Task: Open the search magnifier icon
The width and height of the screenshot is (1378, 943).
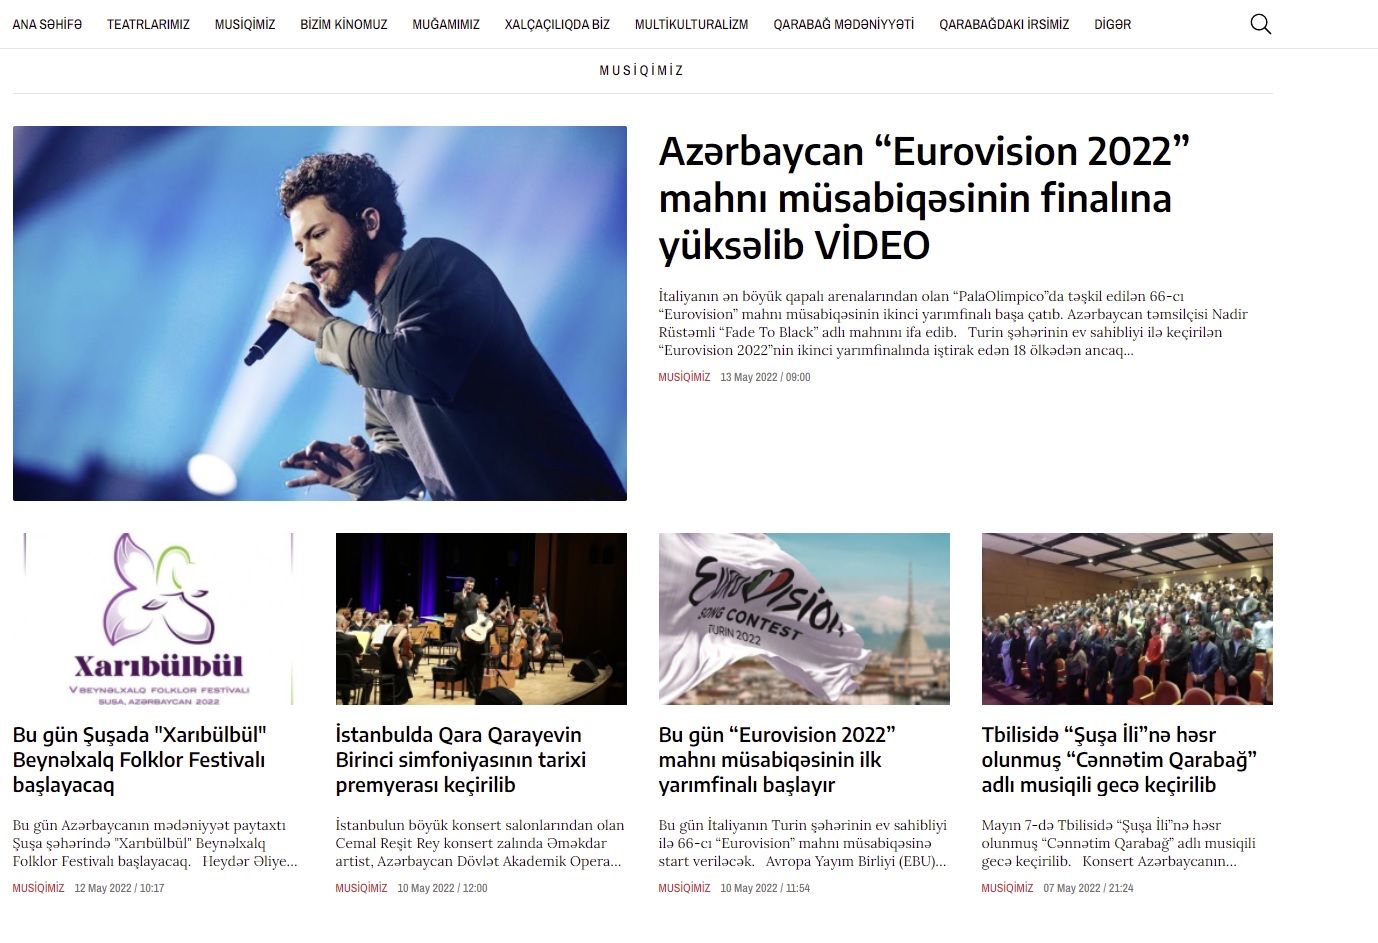Action: [1261, 24]
